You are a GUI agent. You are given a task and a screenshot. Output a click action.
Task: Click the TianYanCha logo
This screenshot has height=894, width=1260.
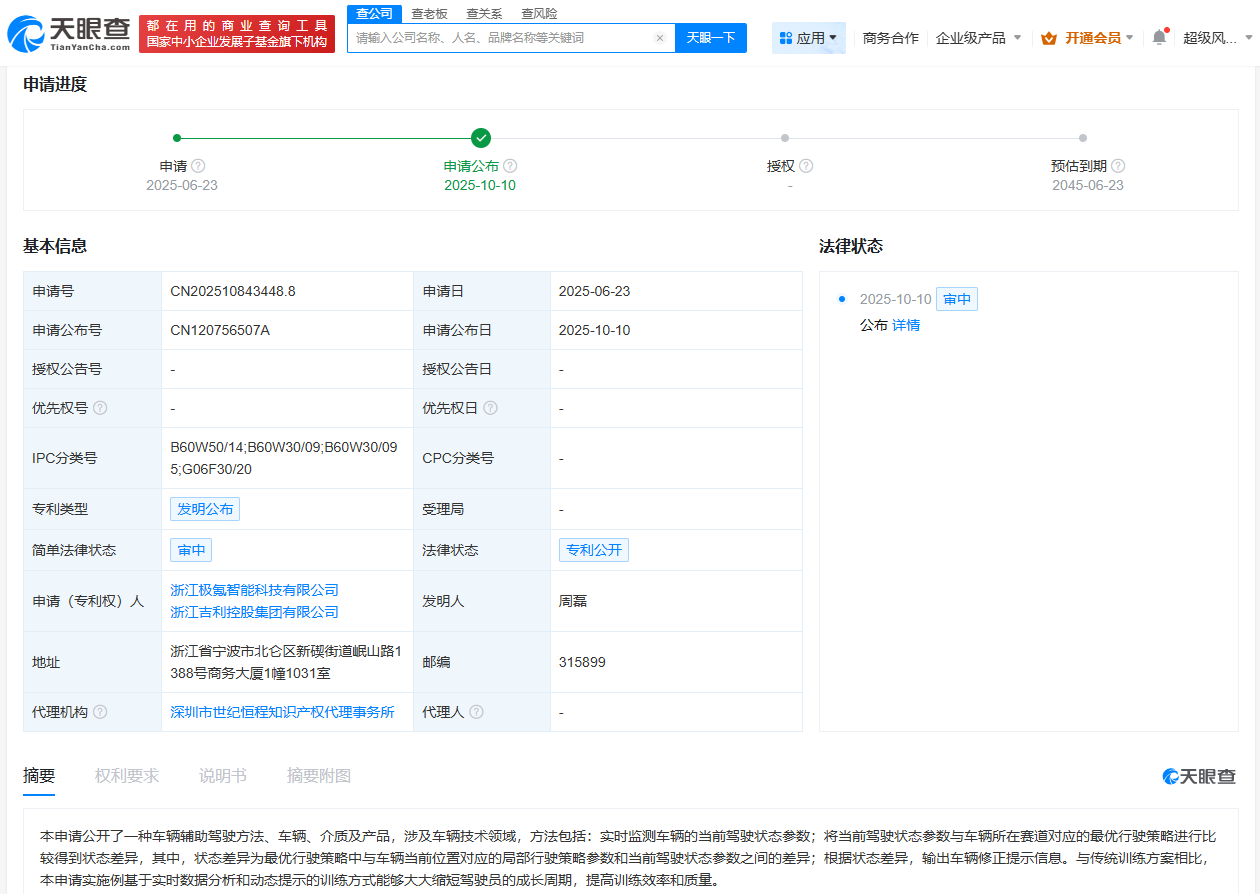pyautogui.click(x=68, y=33)
